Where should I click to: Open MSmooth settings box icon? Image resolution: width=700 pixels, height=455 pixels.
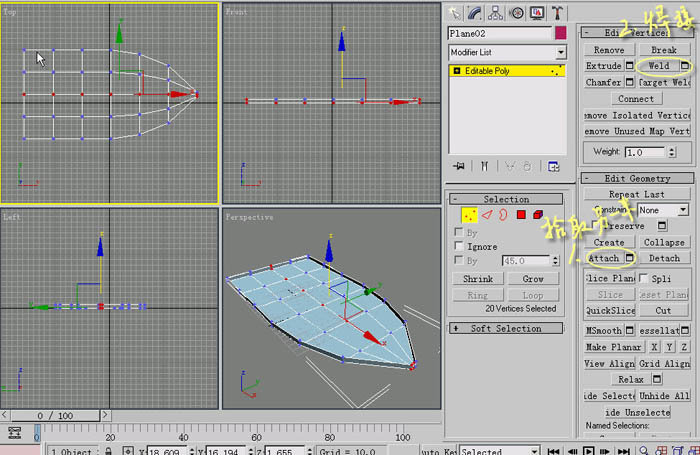coord(629,330)
